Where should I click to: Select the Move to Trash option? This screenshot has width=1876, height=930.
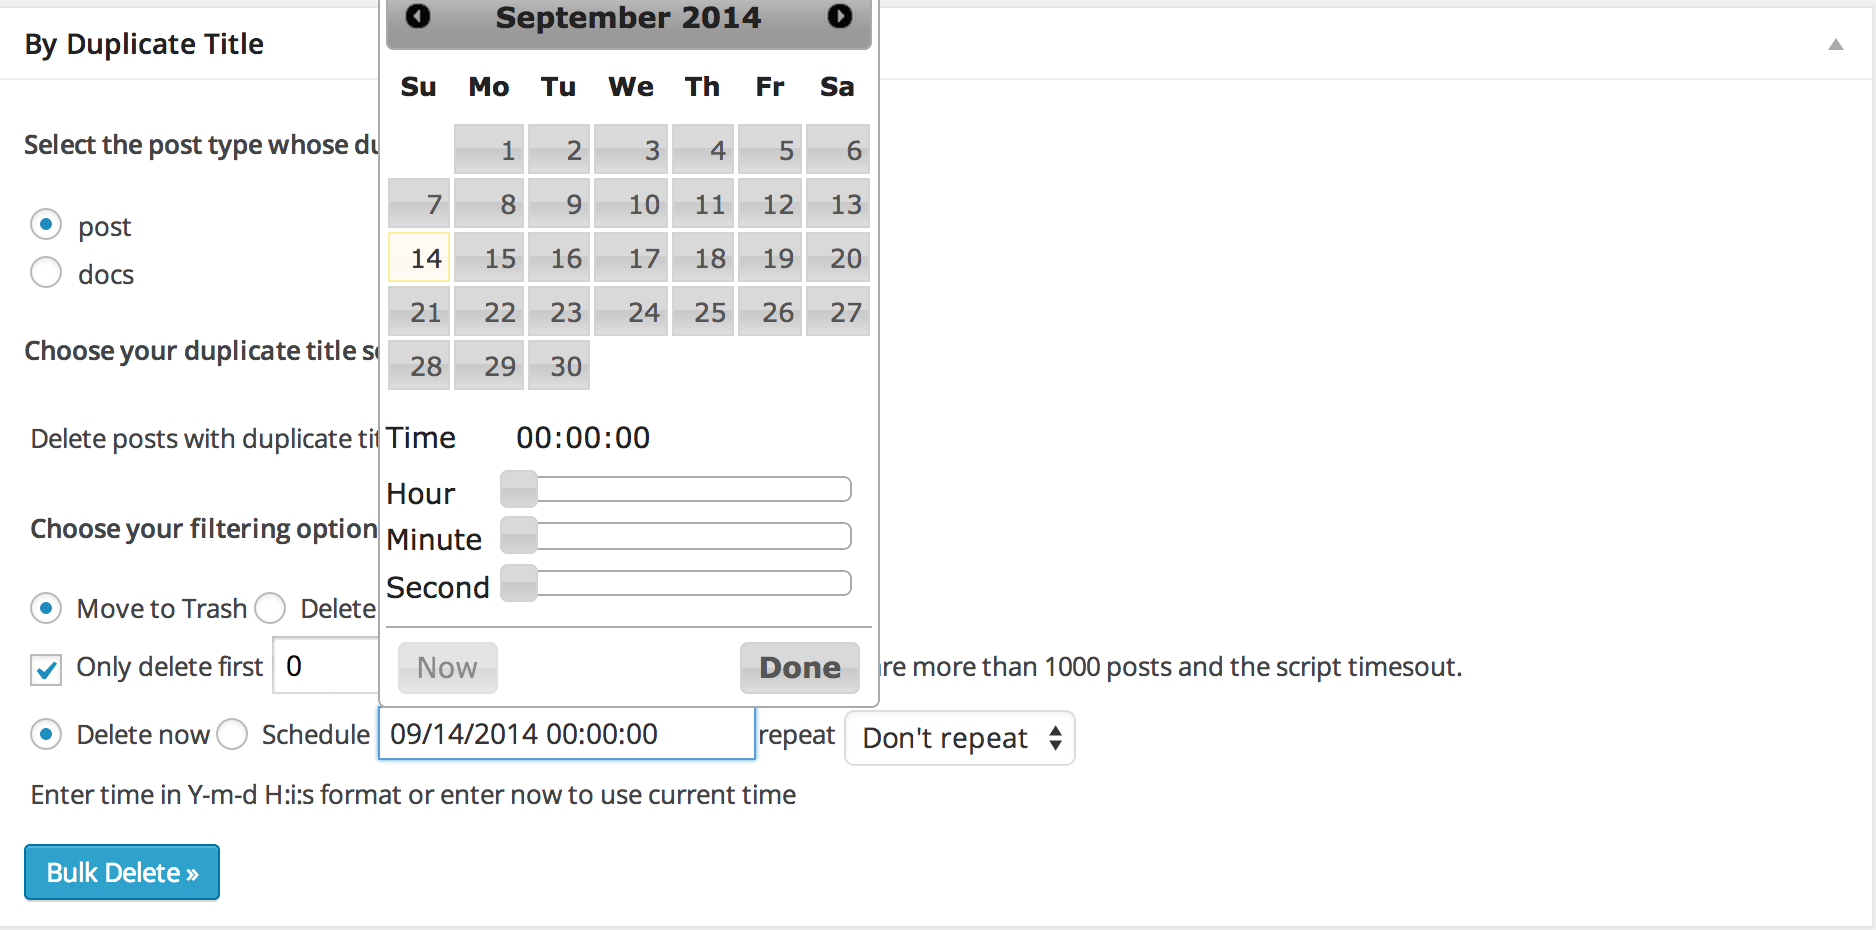(x=46, y=608)
